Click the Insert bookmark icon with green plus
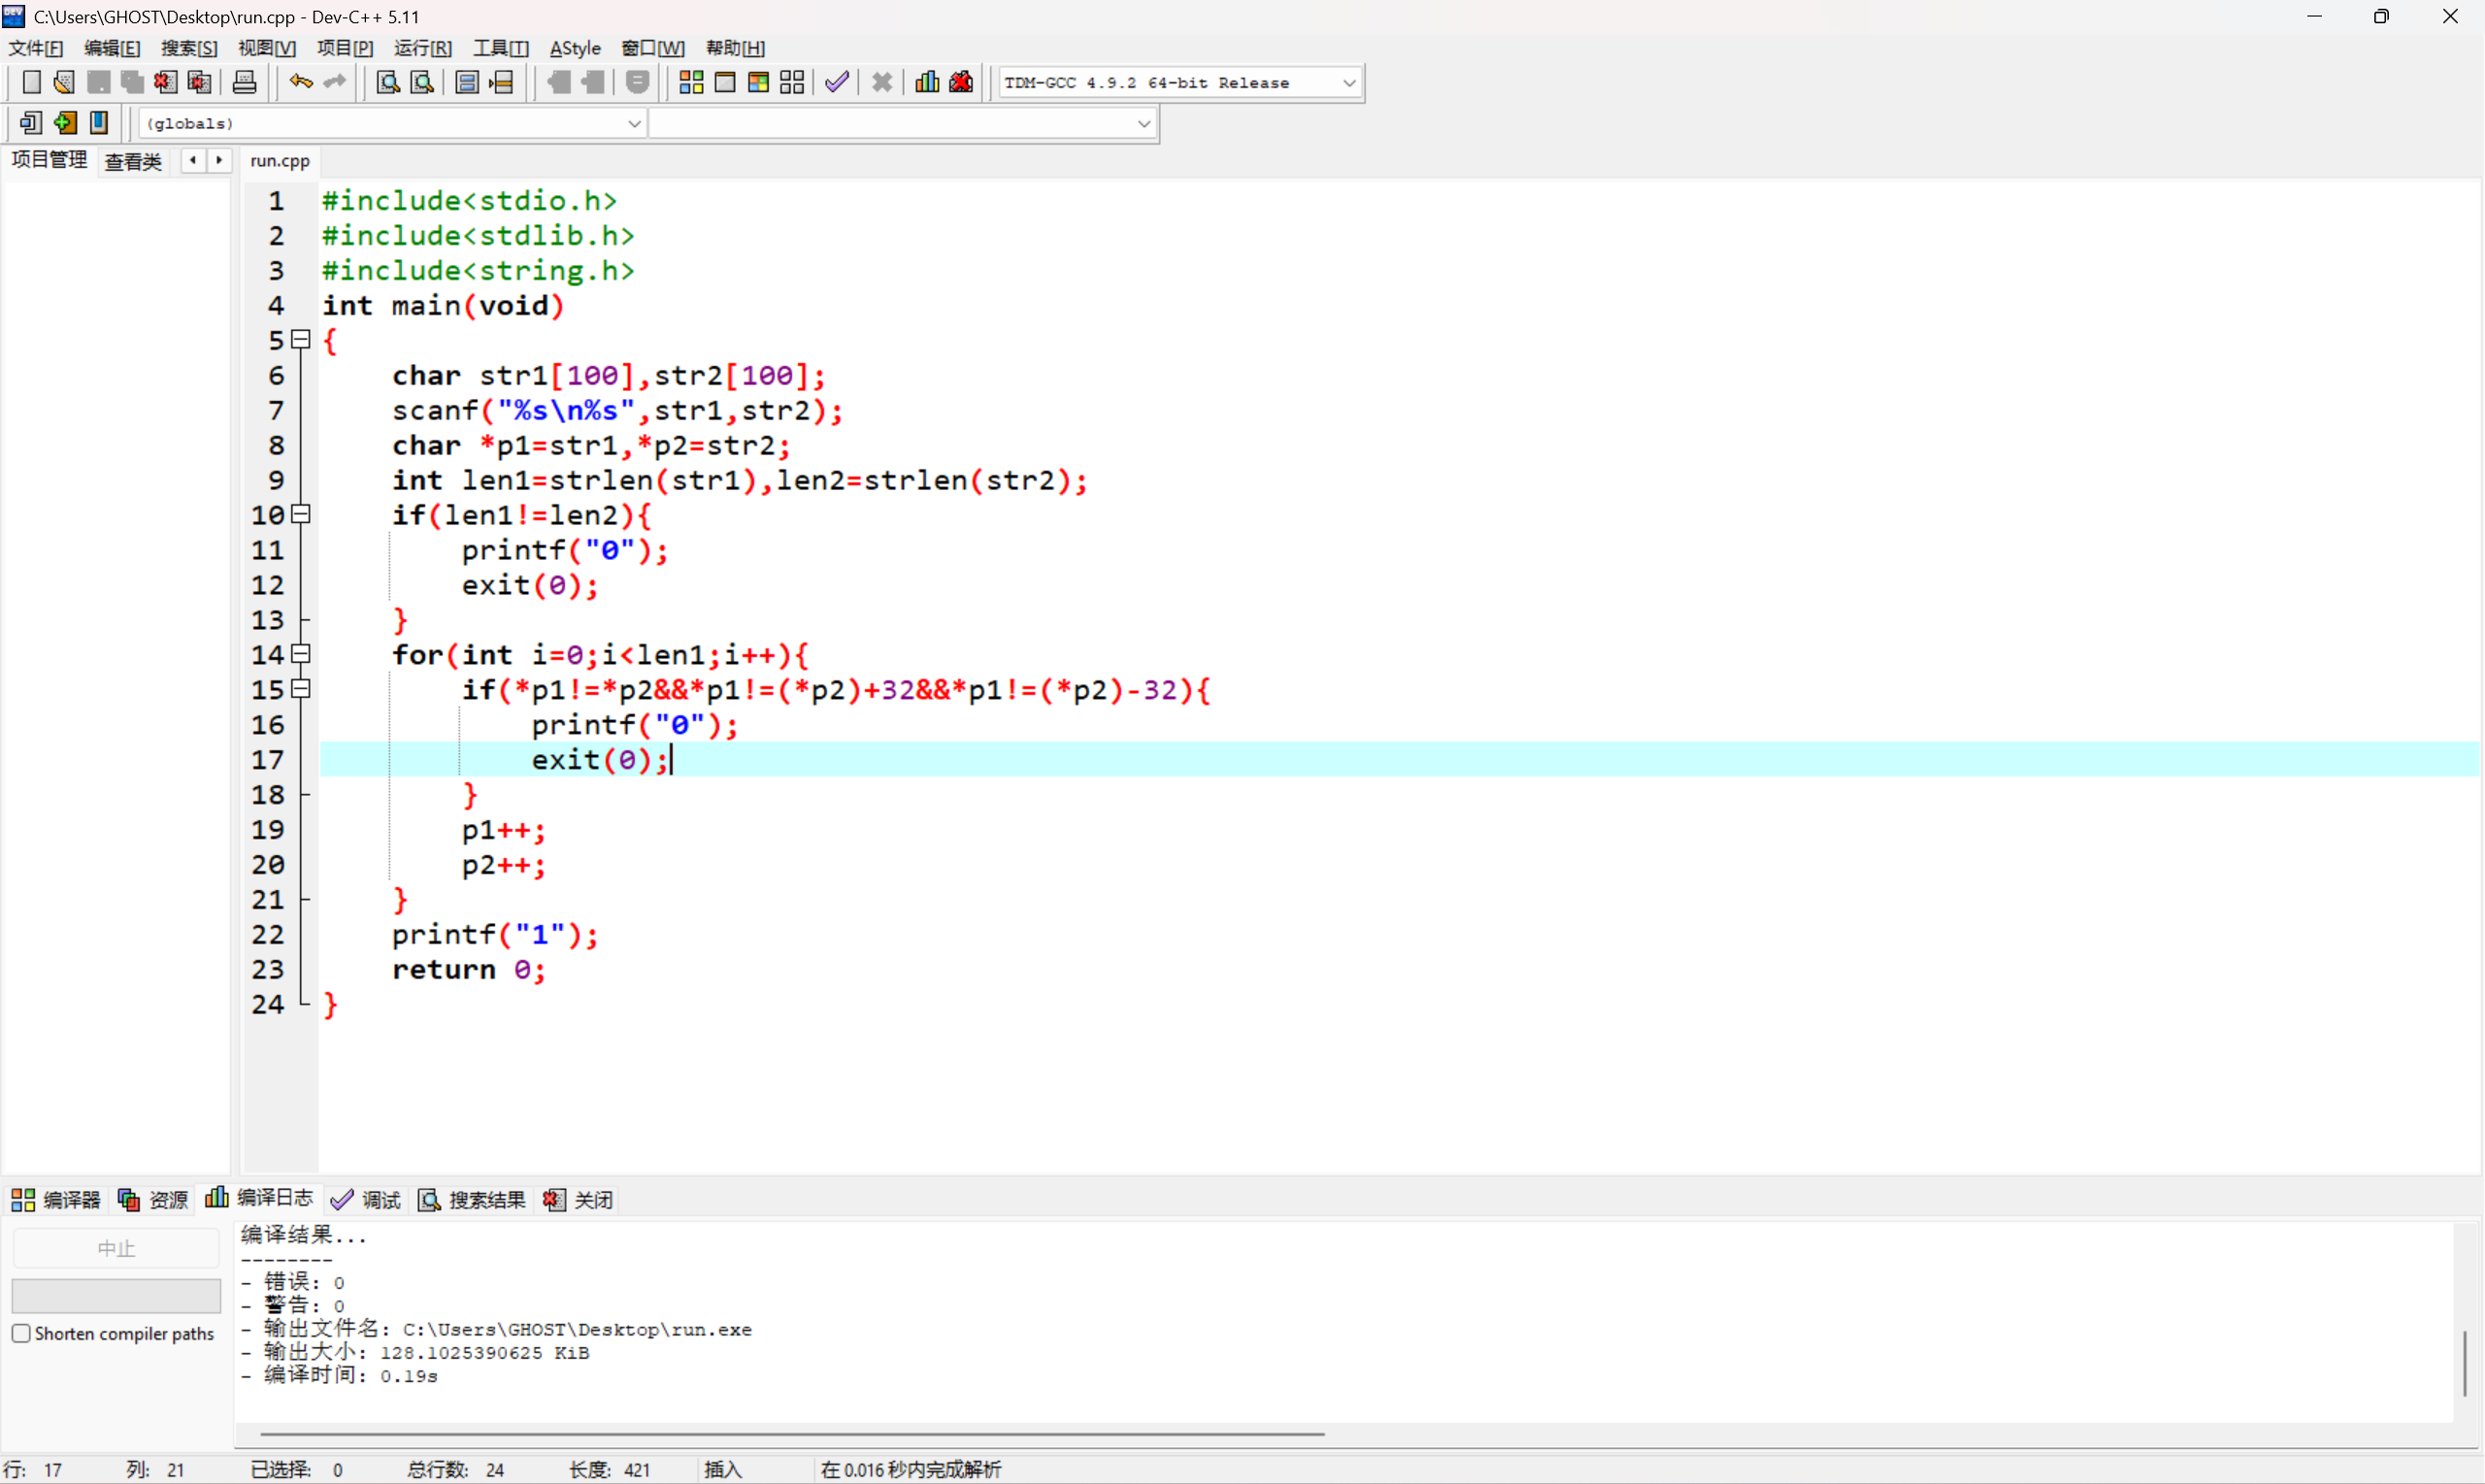The width and height of the screenshot is (2485, 1484). (x=65, y=123)
